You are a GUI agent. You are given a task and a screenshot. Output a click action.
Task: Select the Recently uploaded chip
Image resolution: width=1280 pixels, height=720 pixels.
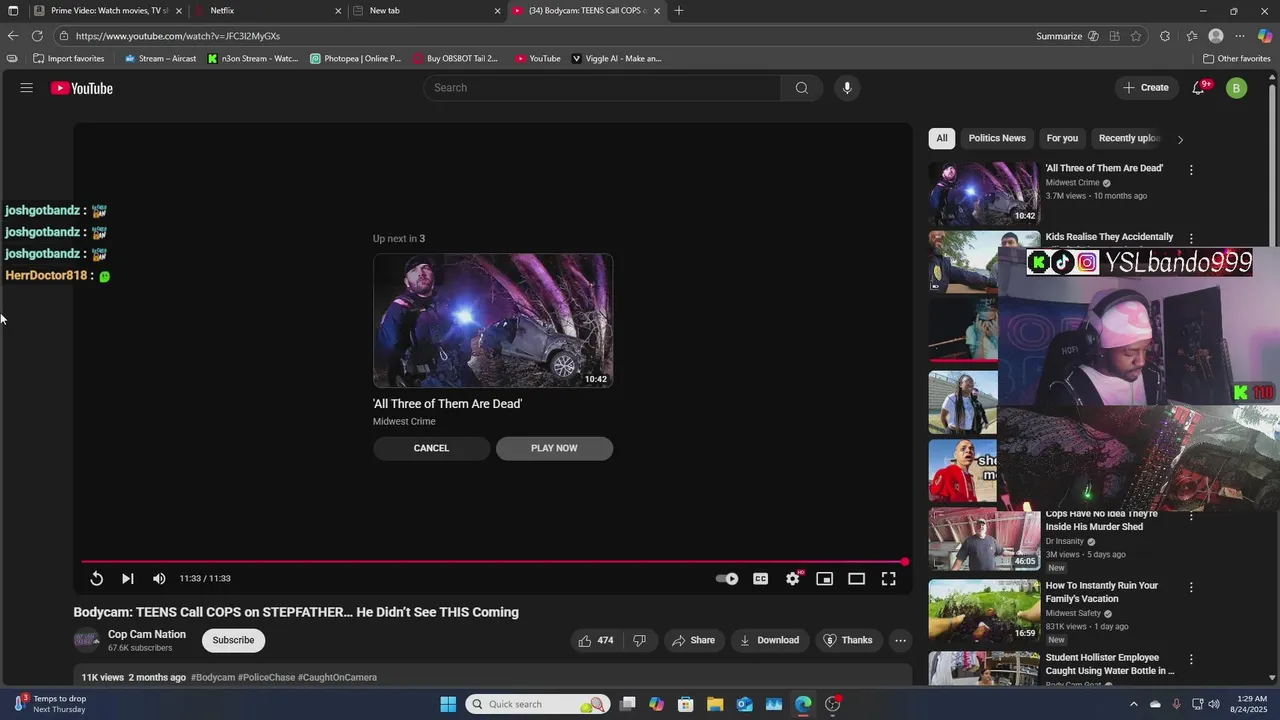(1128, 138)
